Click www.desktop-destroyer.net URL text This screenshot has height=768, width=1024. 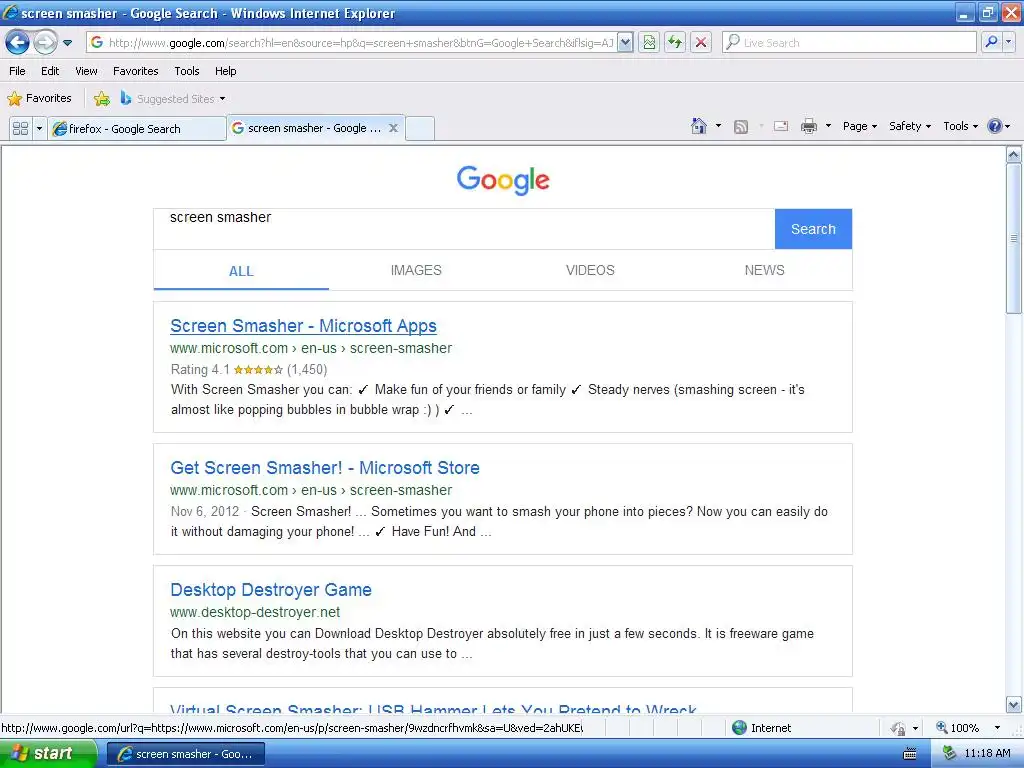[255, 613]
